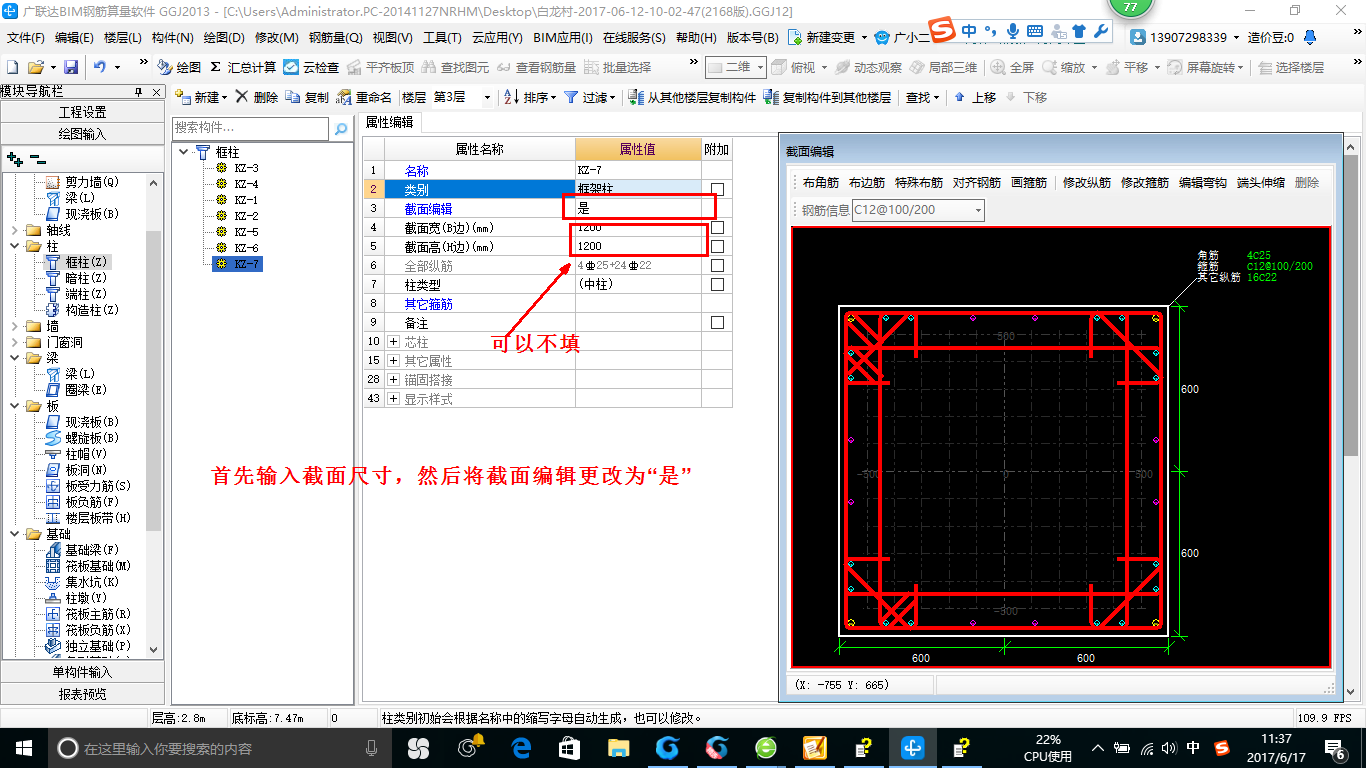
Task: Open the 构件(N) menu
Action: tap(172, 37)
